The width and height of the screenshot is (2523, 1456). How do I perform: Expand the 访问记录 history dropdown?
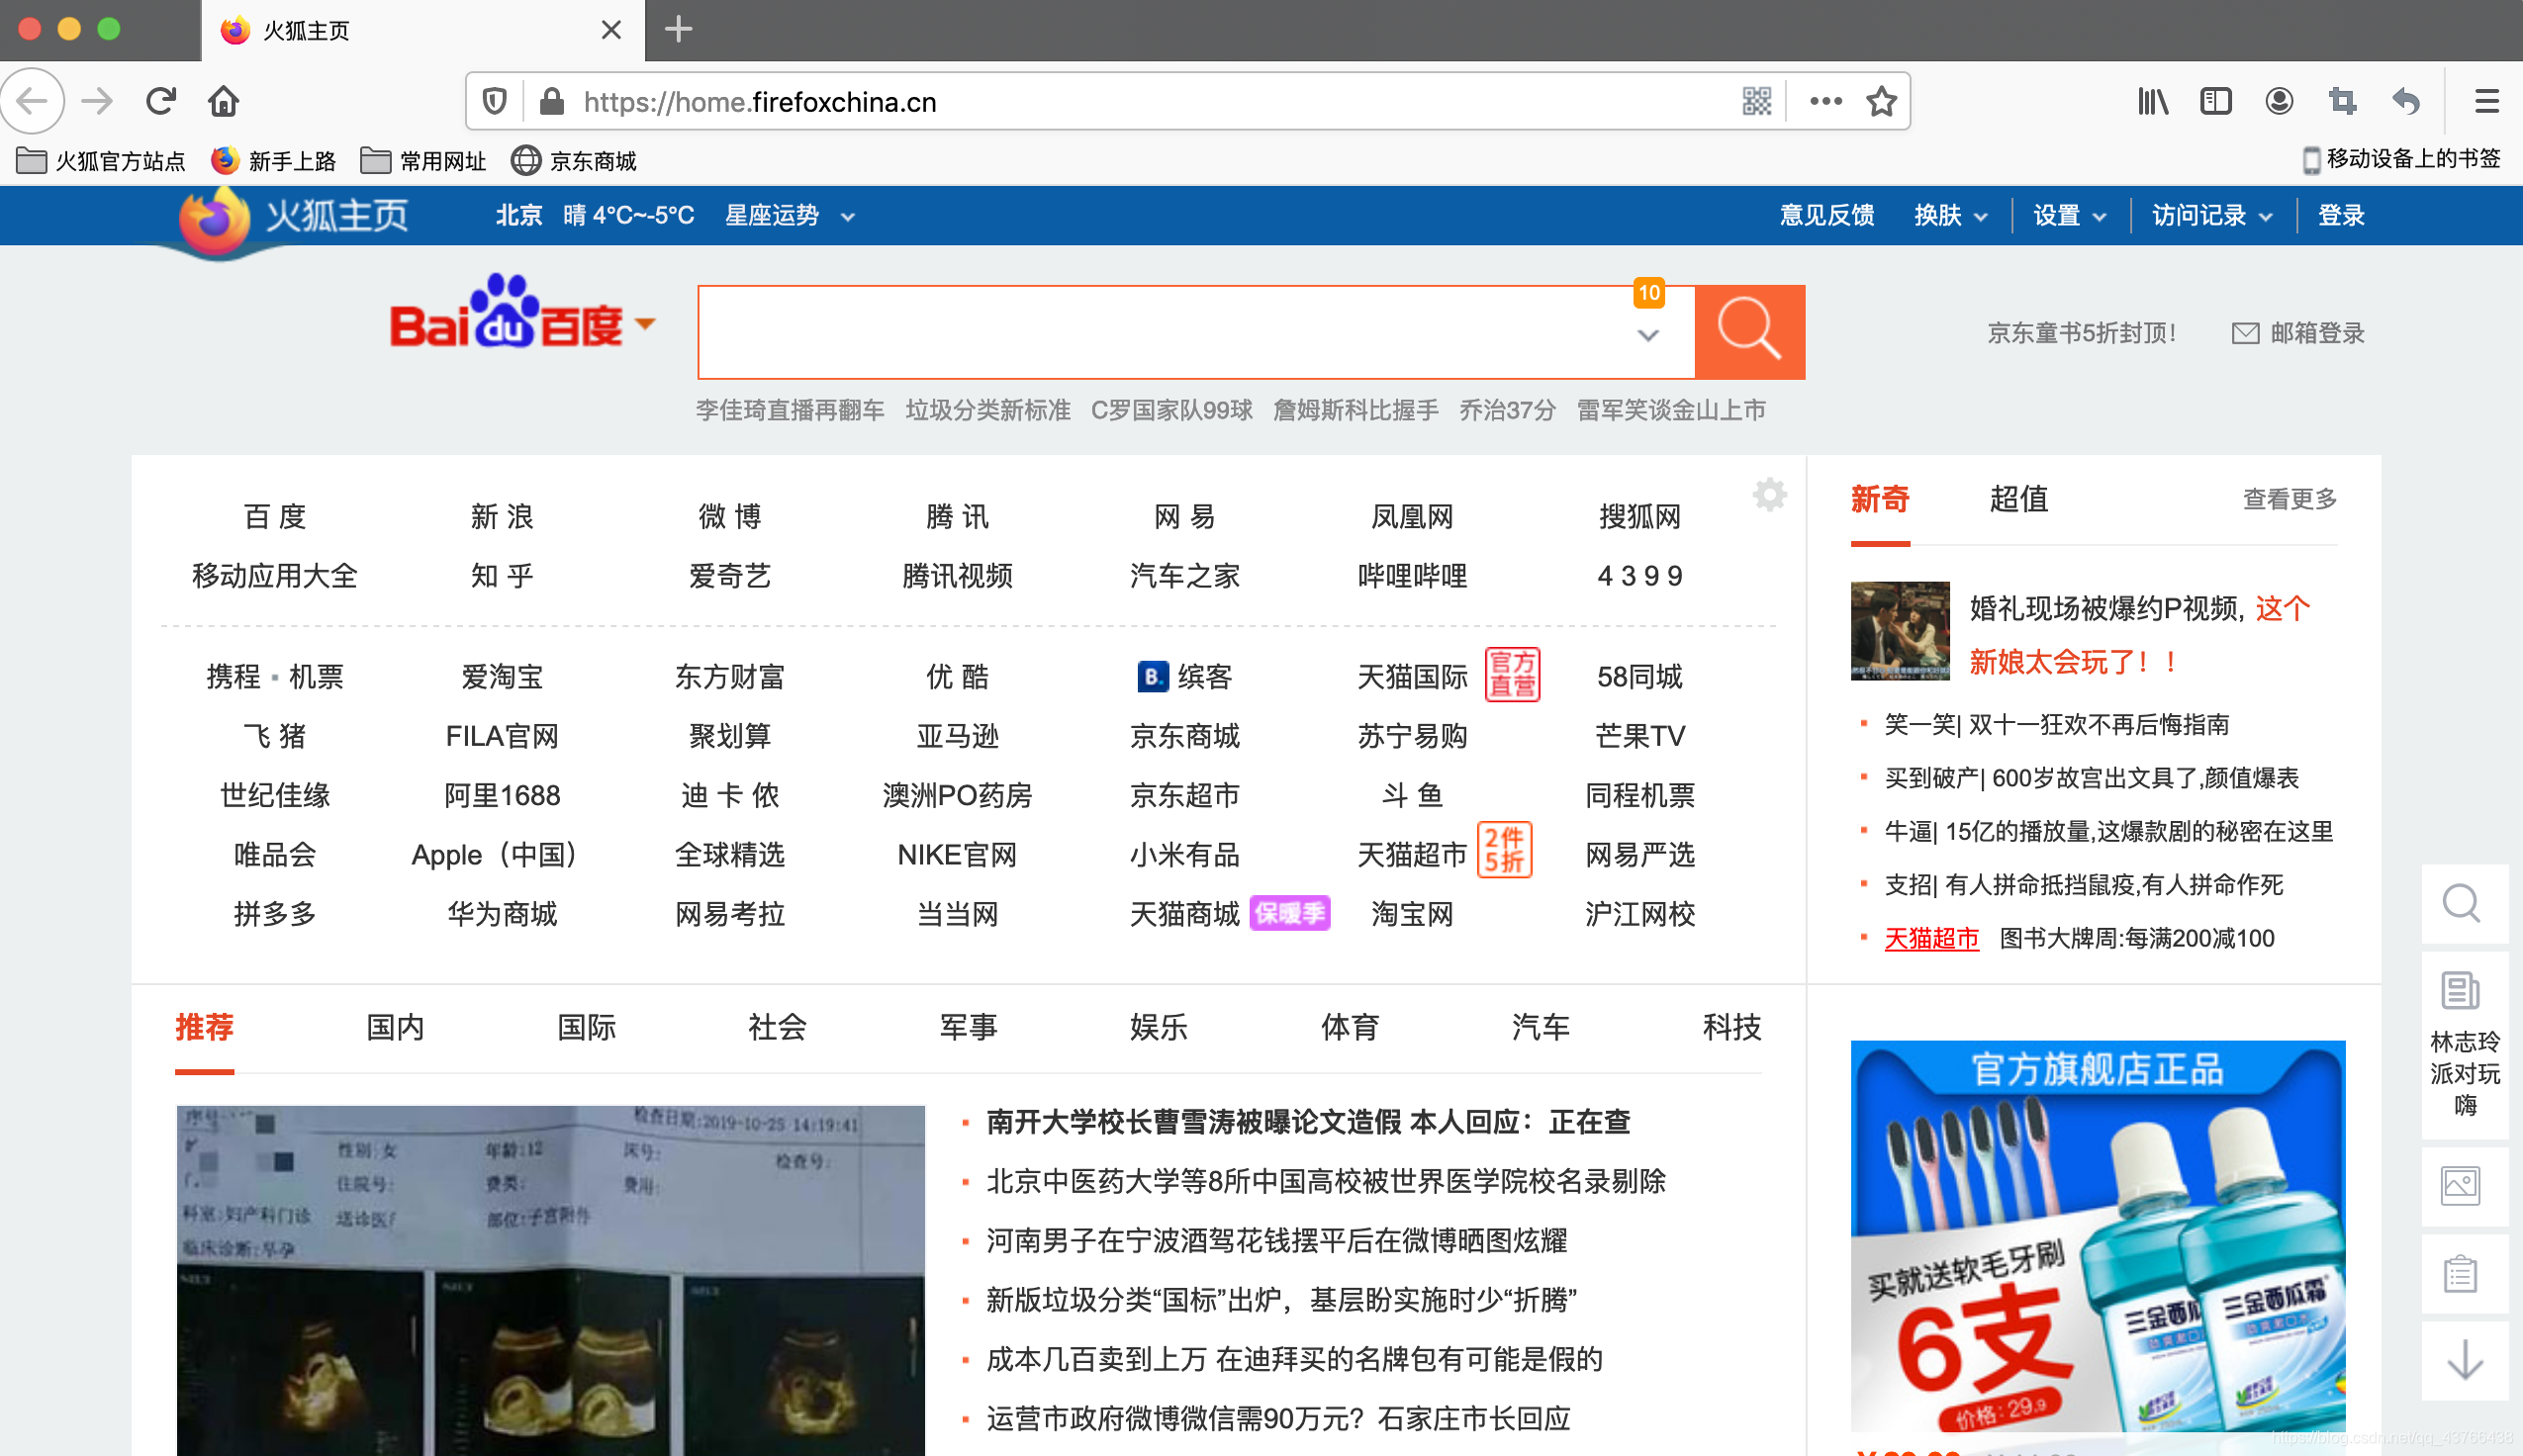click(x=2211, y=215)
